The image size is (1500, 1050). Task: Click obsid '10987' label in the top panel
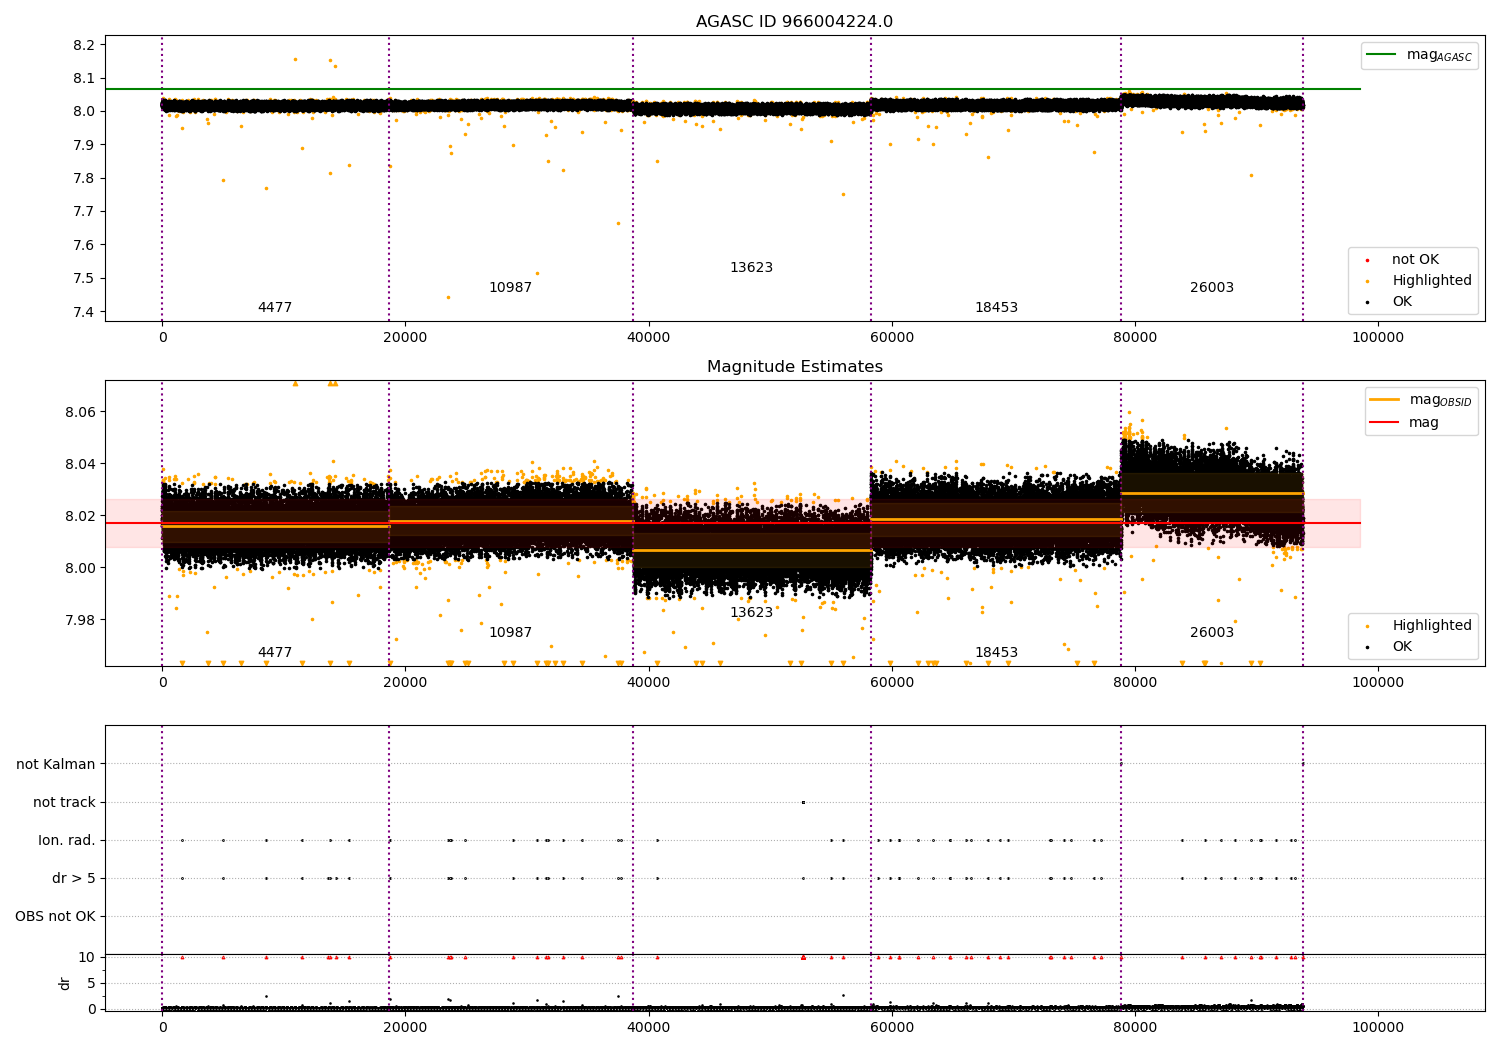(510, 288)
